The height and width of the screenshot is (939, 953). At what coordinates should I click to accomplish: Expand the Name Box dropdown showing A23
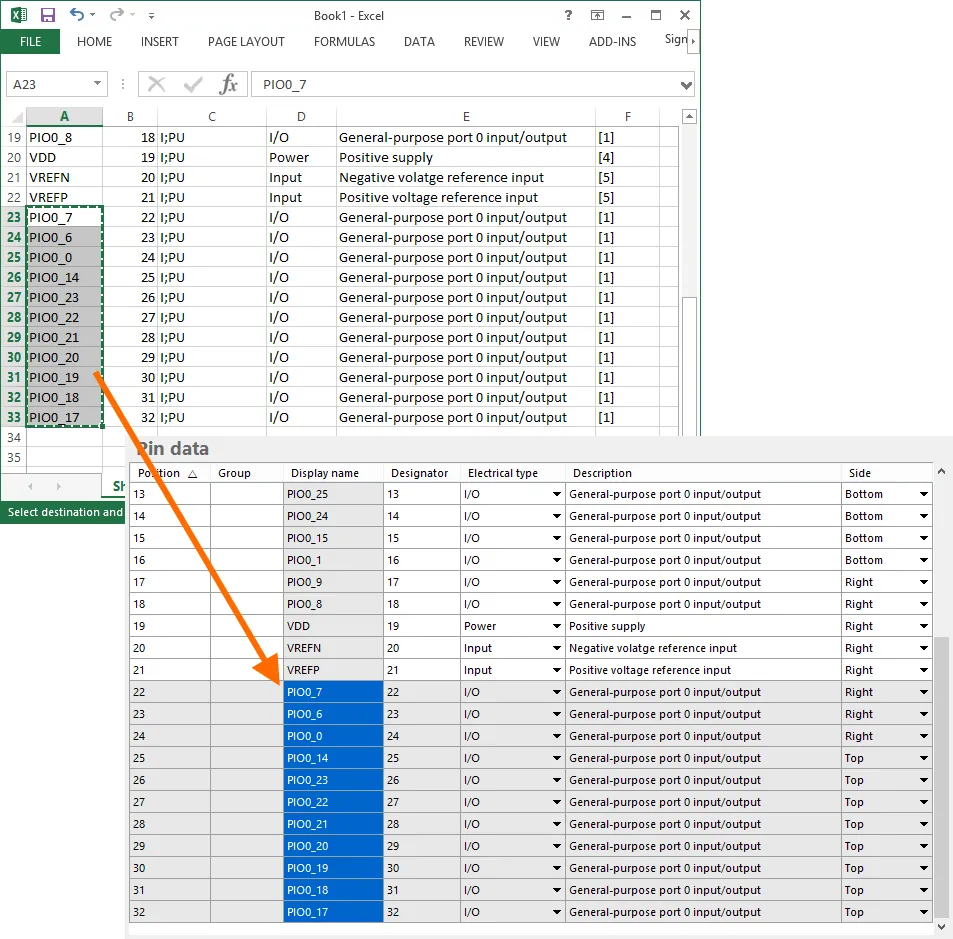coord(98,85)
